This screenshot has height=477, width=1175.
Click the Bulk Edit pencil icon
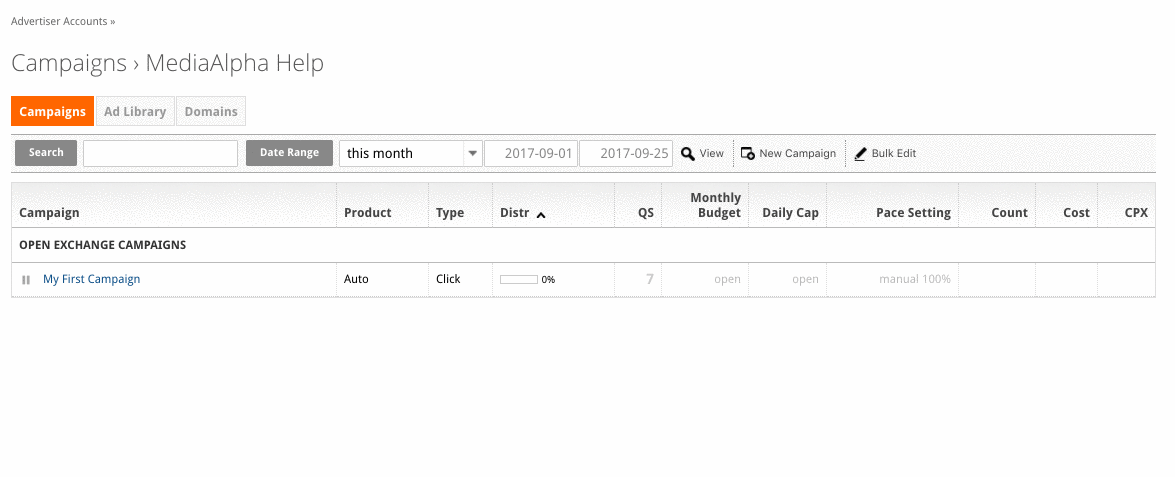click(860, 154)
